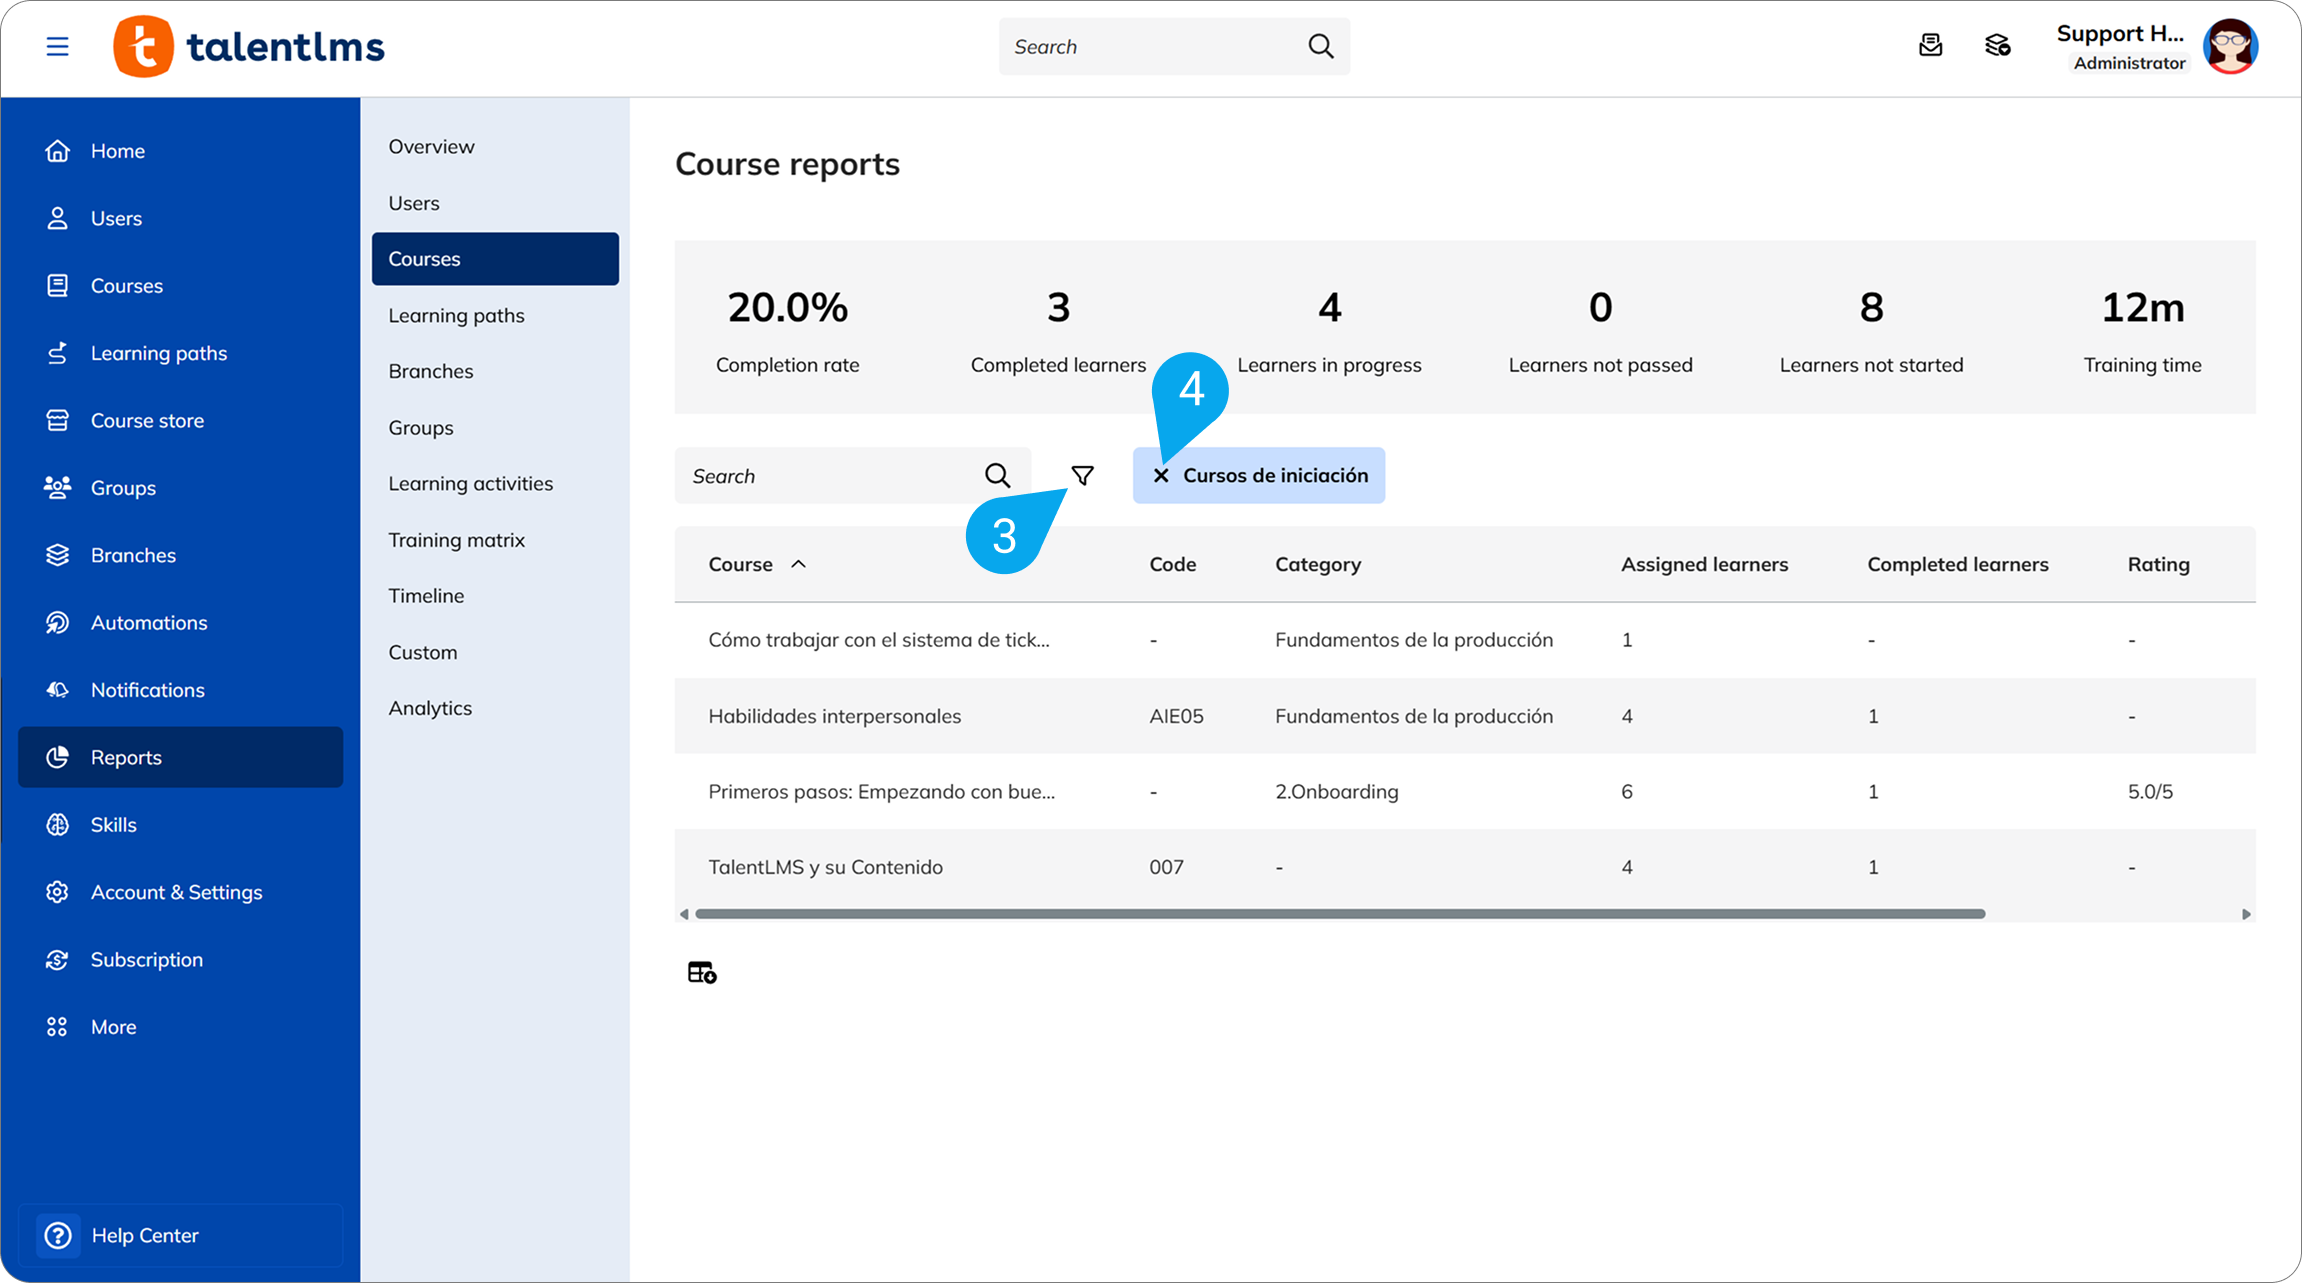Open the TalentLMS y su Contenido course
2302x1283 pixels.
(x=825, y=867)
